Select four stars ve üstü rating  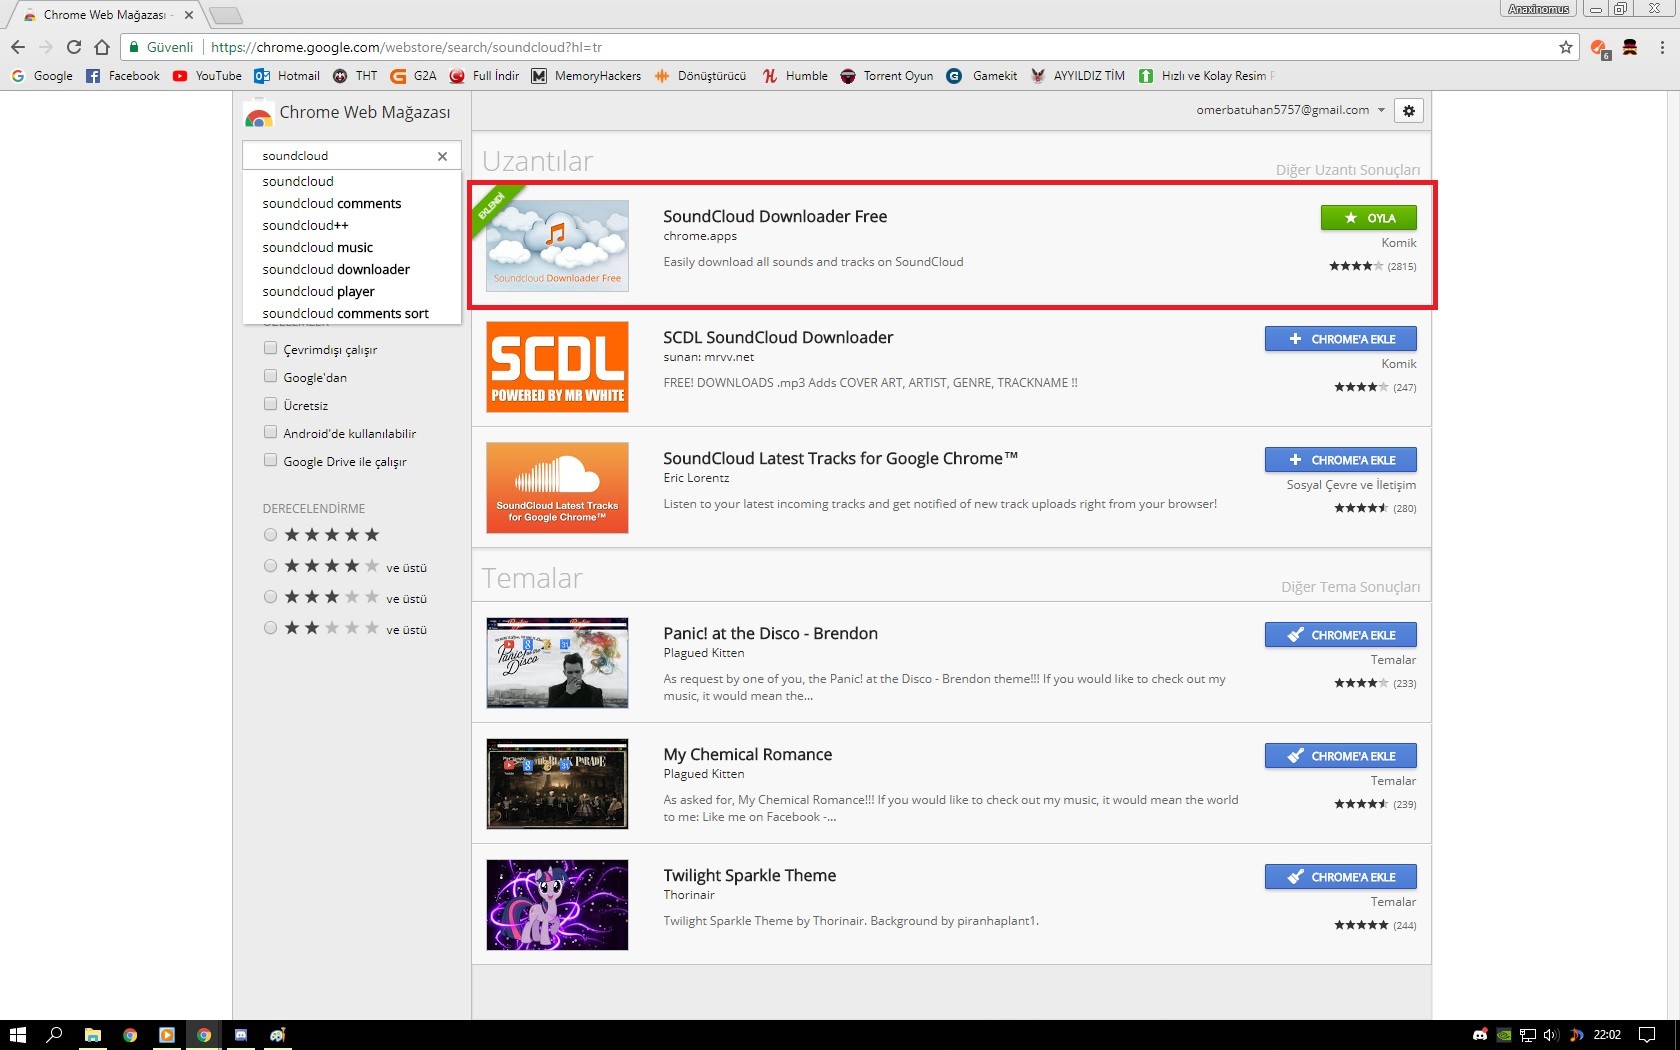[270, 566]
